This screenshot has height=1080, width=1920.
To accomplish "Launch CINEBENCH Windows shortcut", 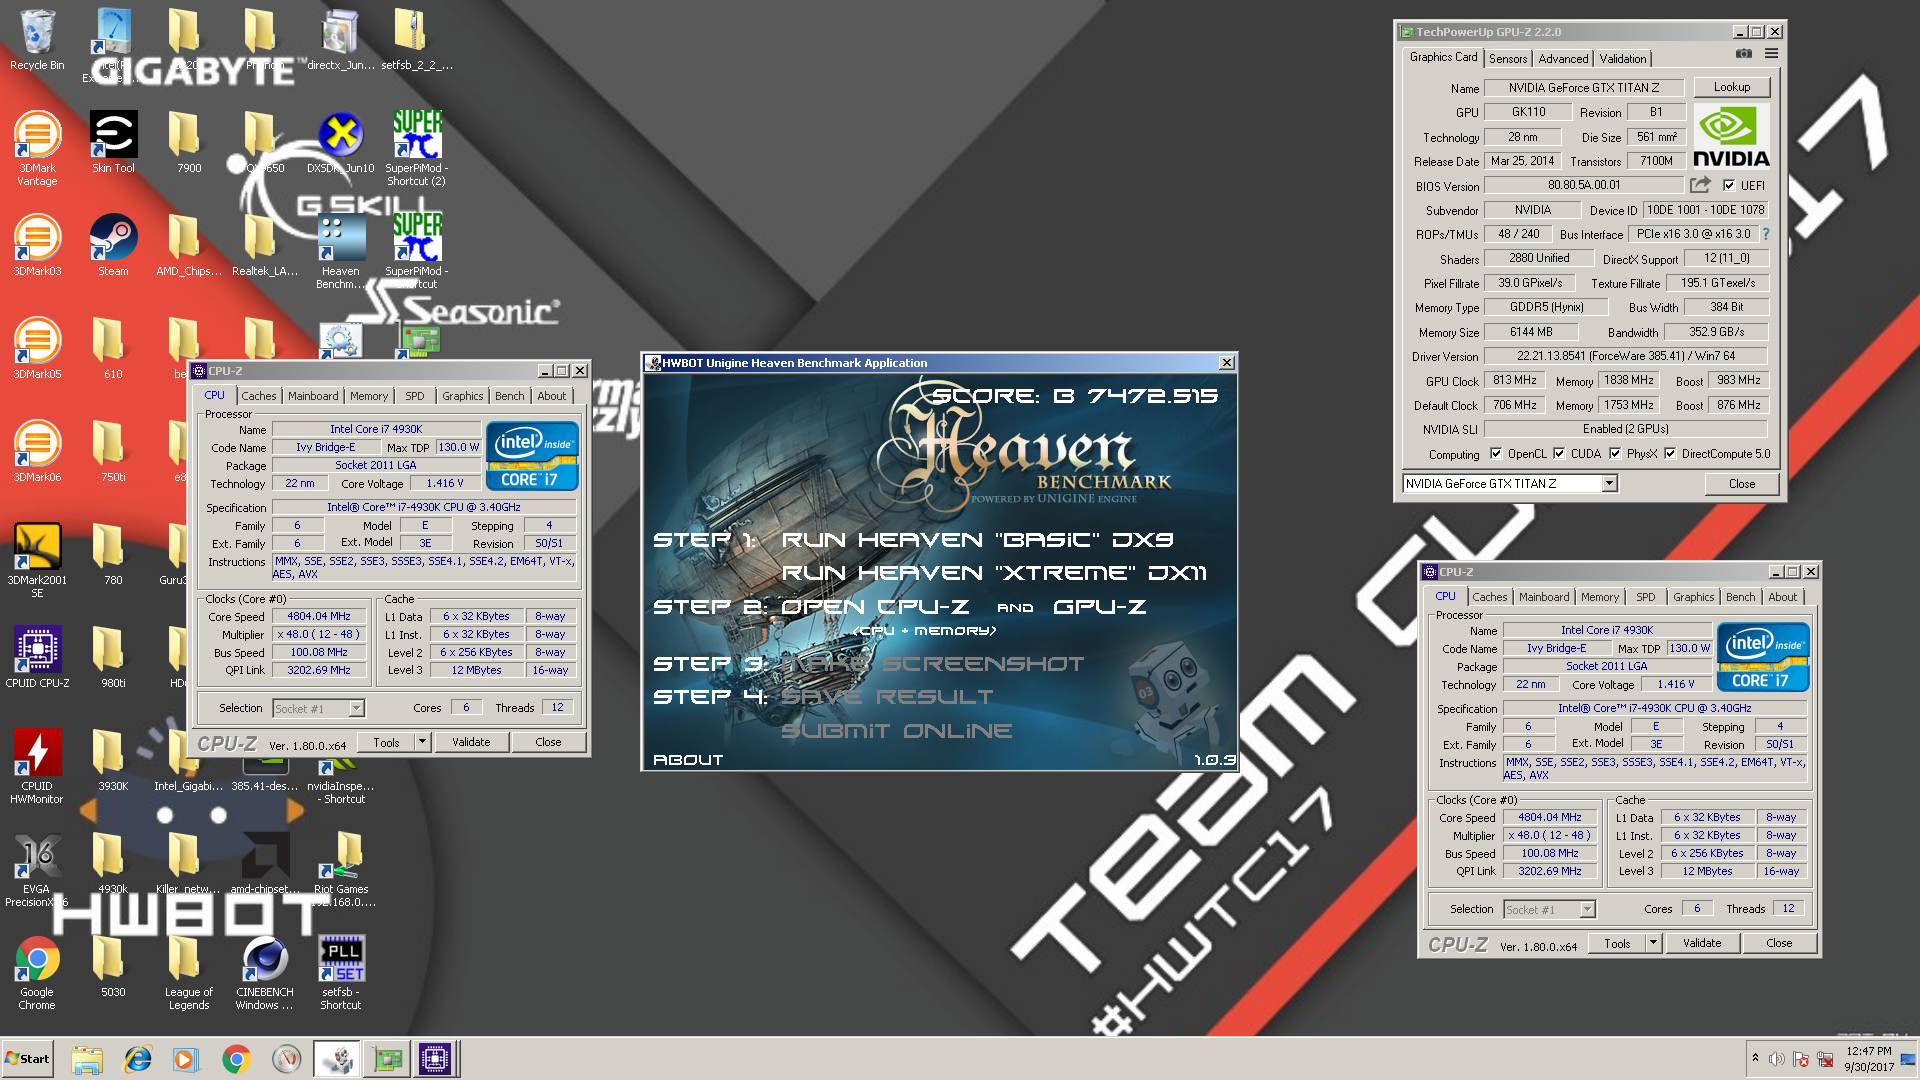I will coord(265,972).
